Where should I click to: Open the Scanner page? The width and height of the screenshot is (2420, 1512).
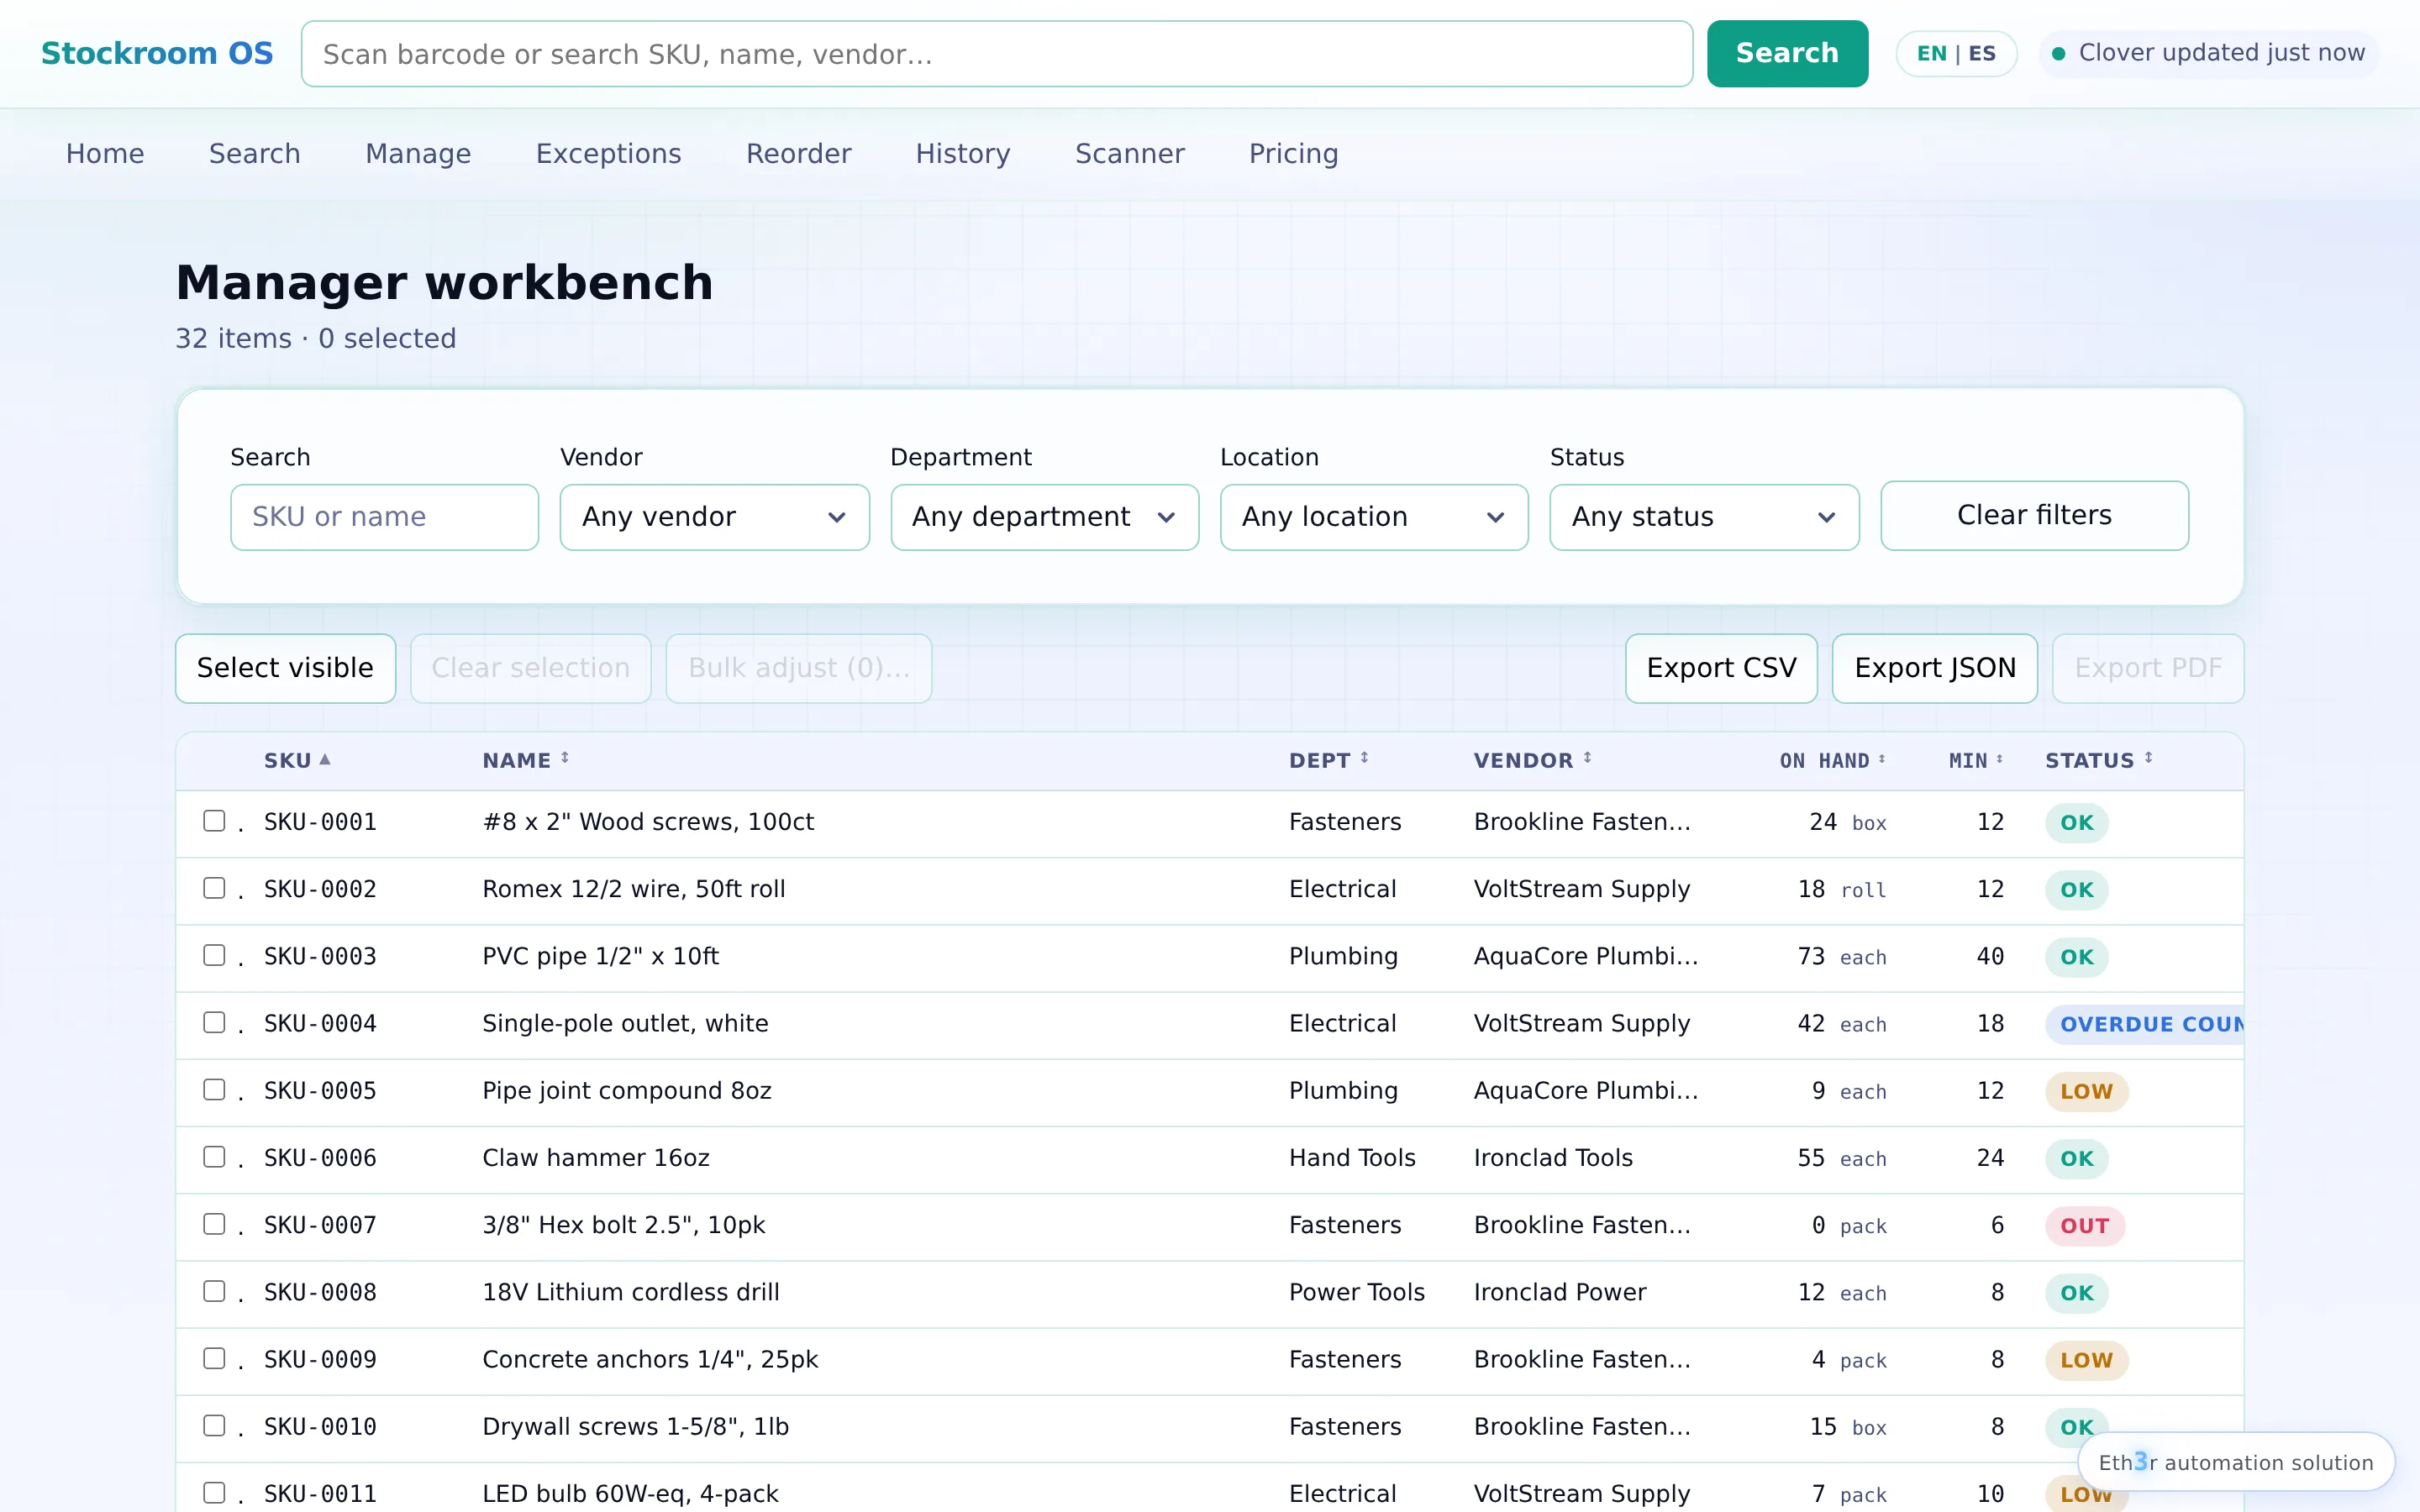pos(1129,154)
